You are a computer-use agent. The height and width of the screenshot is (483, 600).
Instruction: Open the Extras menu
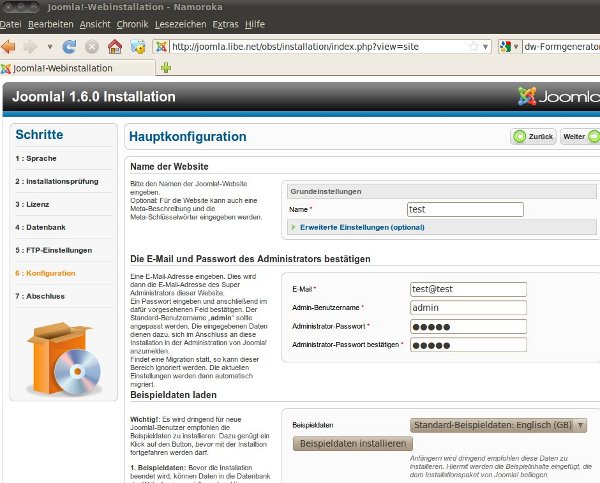click(x=225, y=24)
